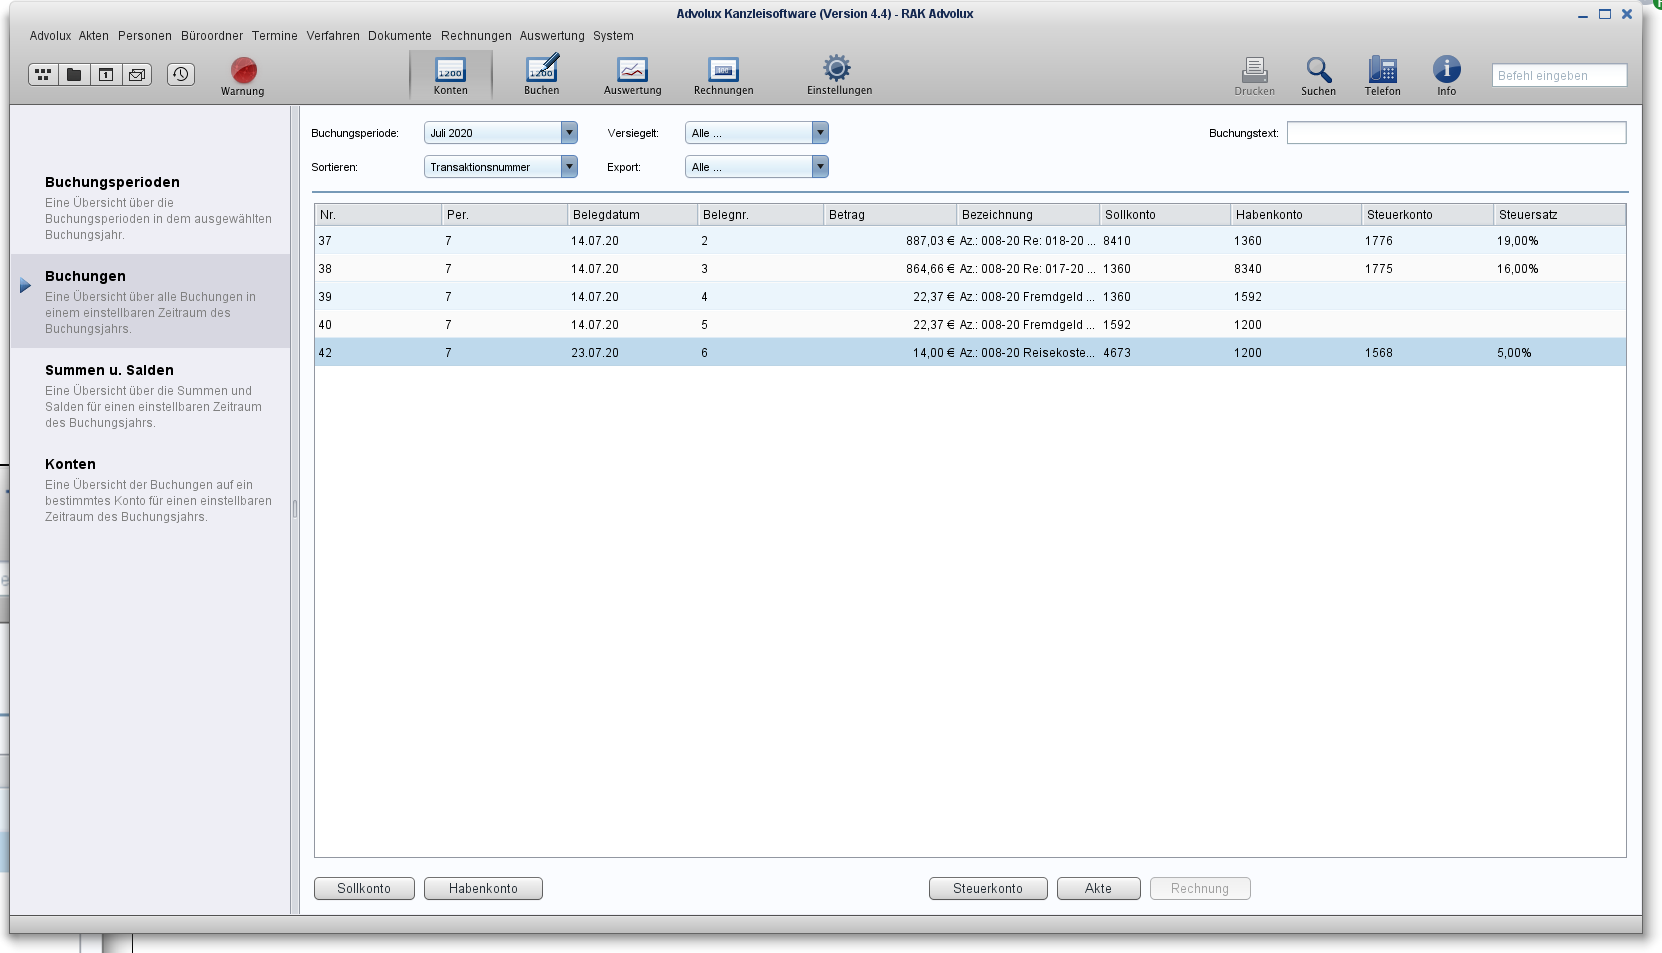Open the Telefon icon

coord(1383,76)
